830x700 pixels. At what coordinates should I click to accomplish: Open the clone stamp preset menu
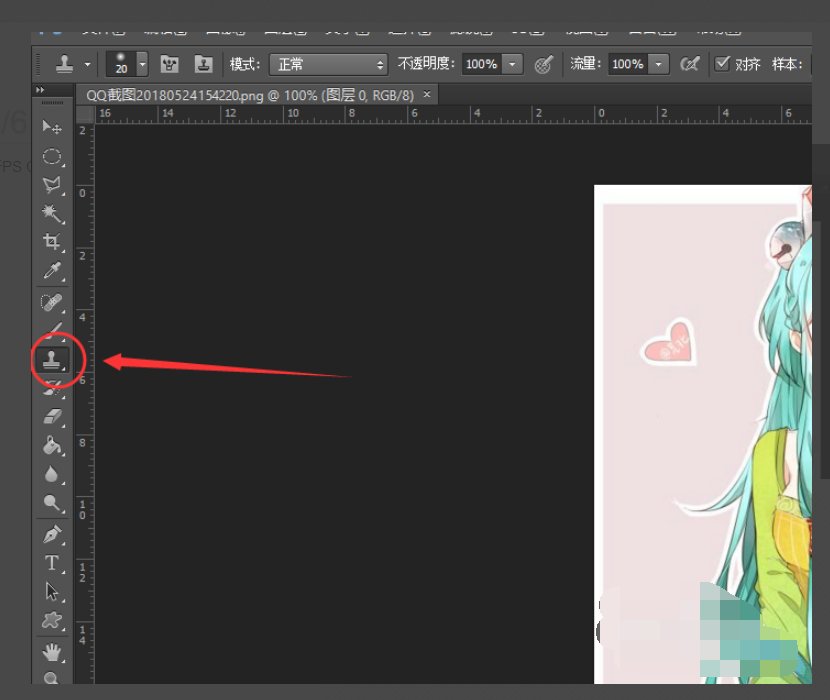(x=86, y=63)
